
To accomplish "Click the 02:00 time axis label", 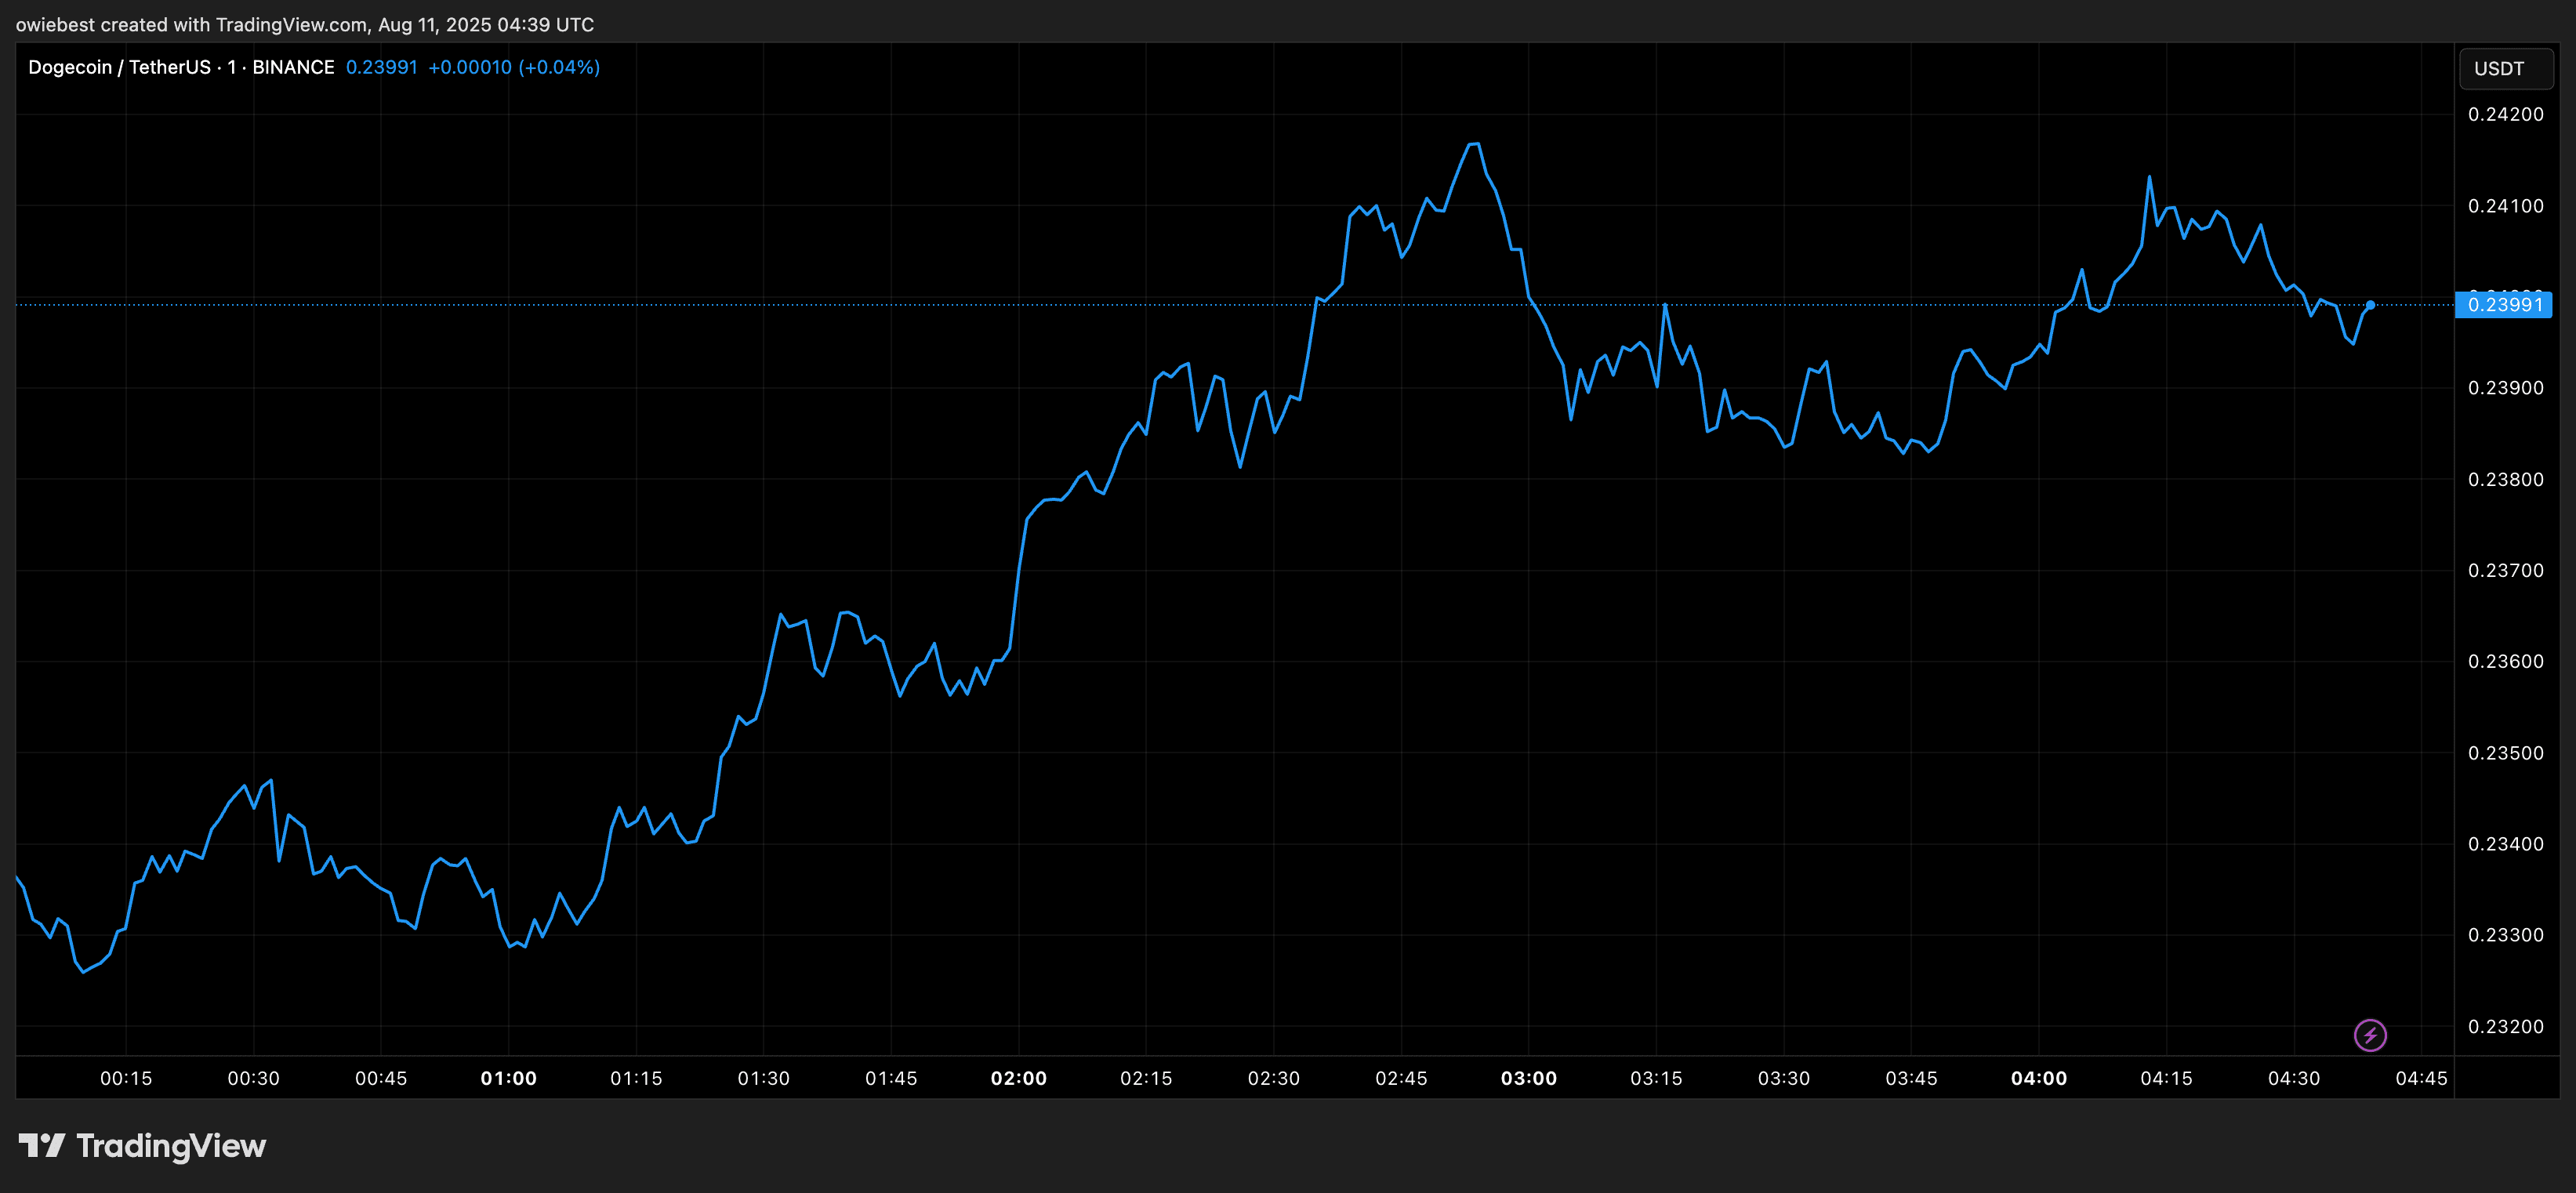I will (1019, 1078).
